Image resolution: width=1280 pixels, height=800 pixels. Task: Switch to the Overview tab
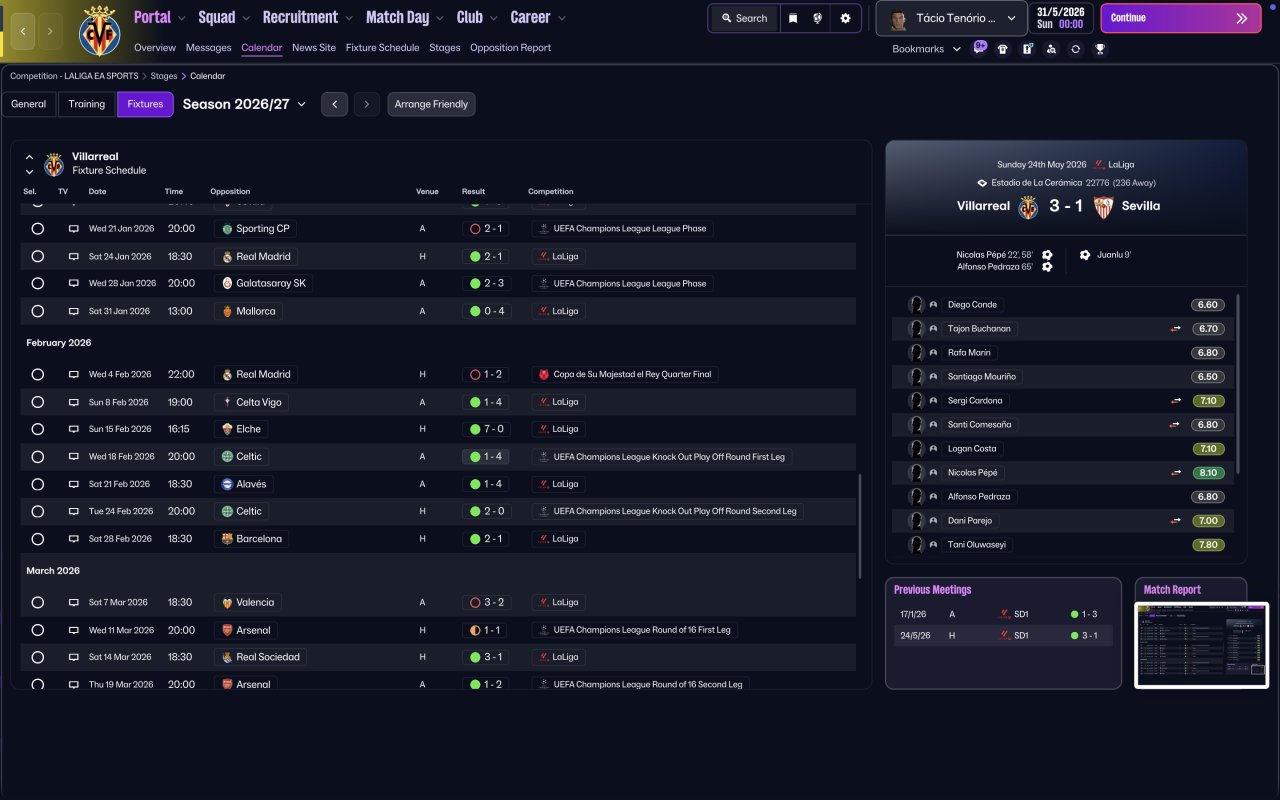155,48
